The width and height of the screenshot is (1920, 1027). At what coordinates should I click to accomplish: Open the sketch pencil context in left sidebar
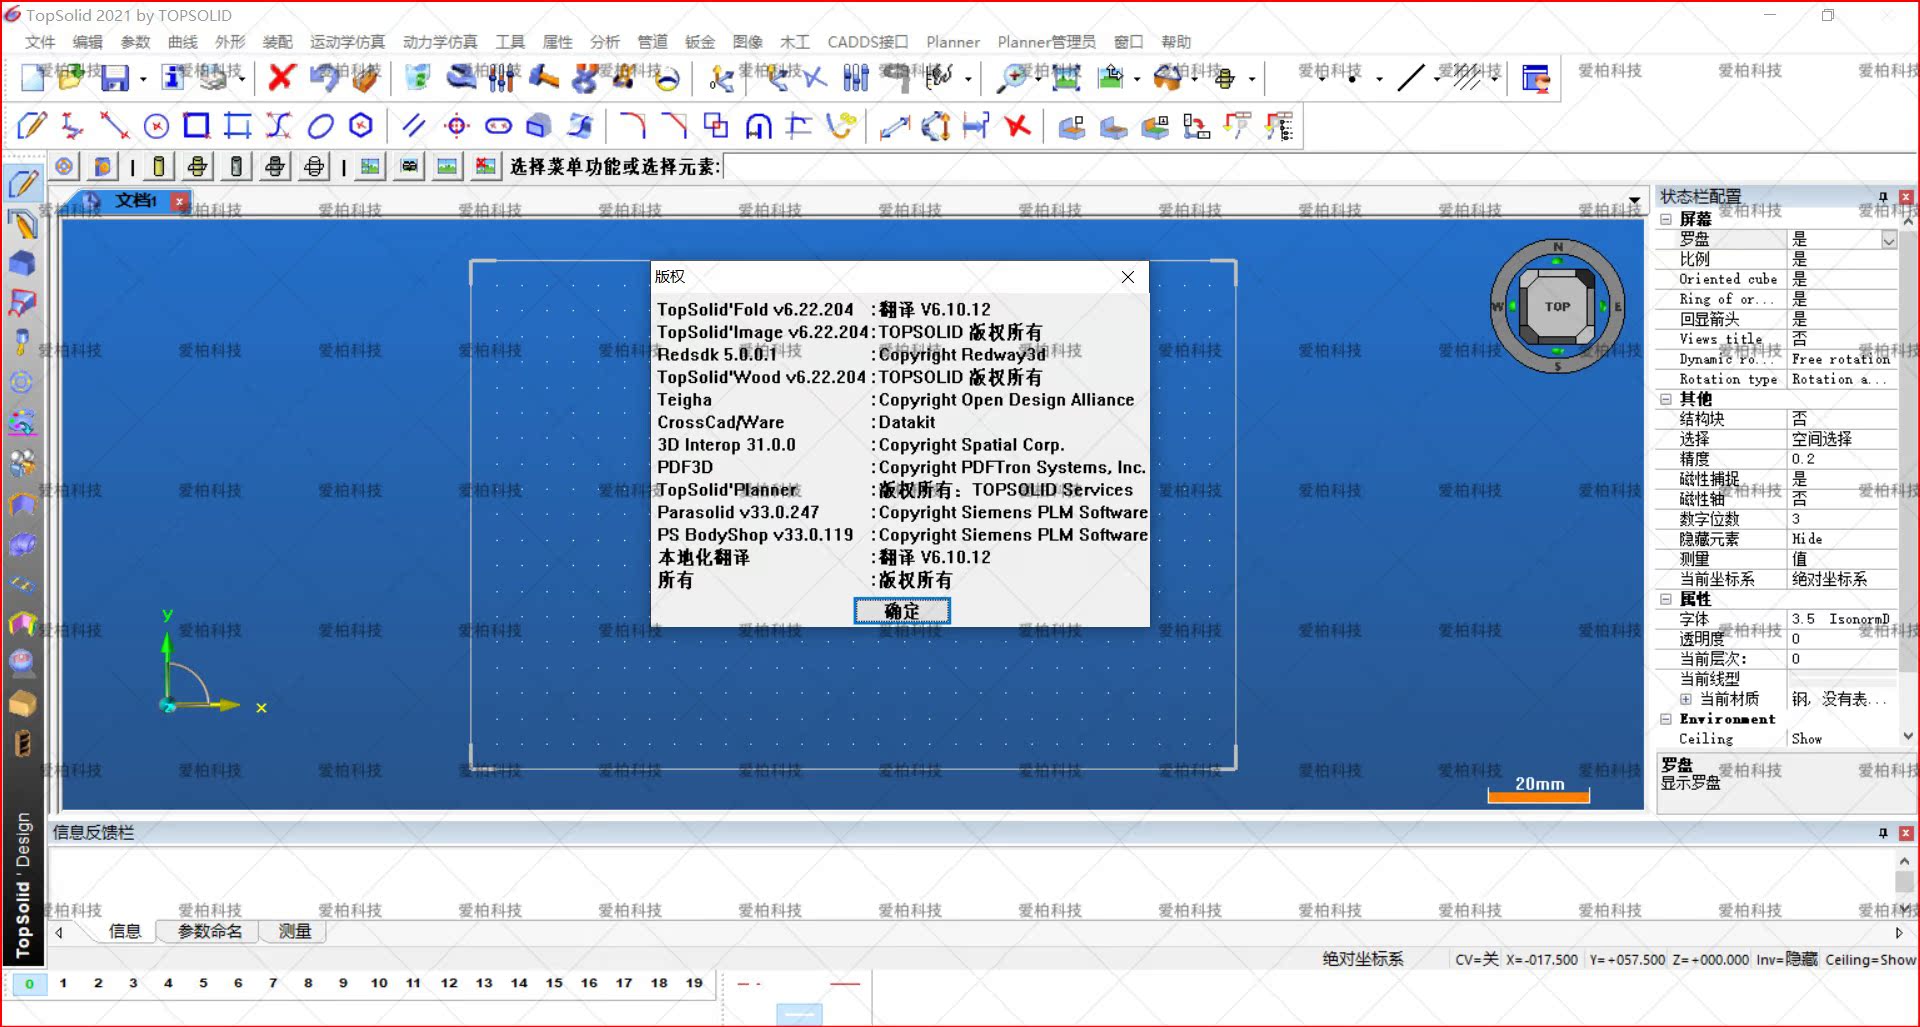23,184
